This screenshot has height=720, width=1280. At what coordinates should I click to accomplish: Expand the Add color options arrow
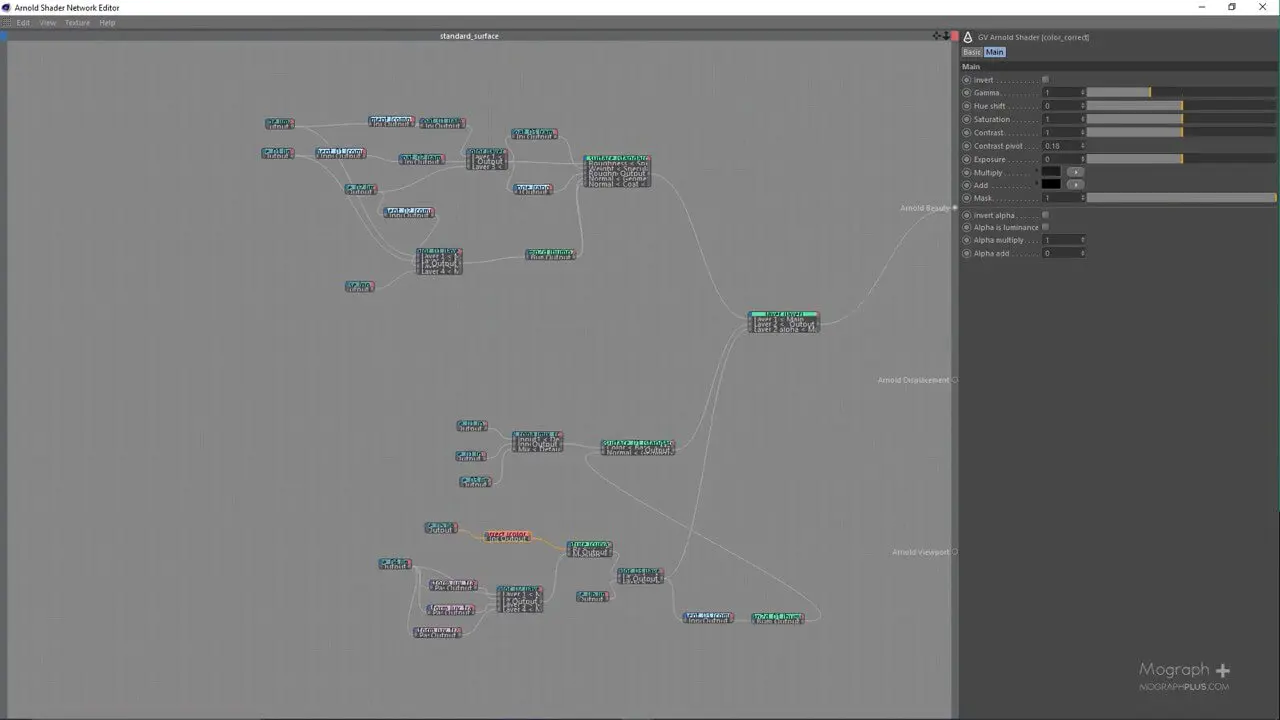1075,185
